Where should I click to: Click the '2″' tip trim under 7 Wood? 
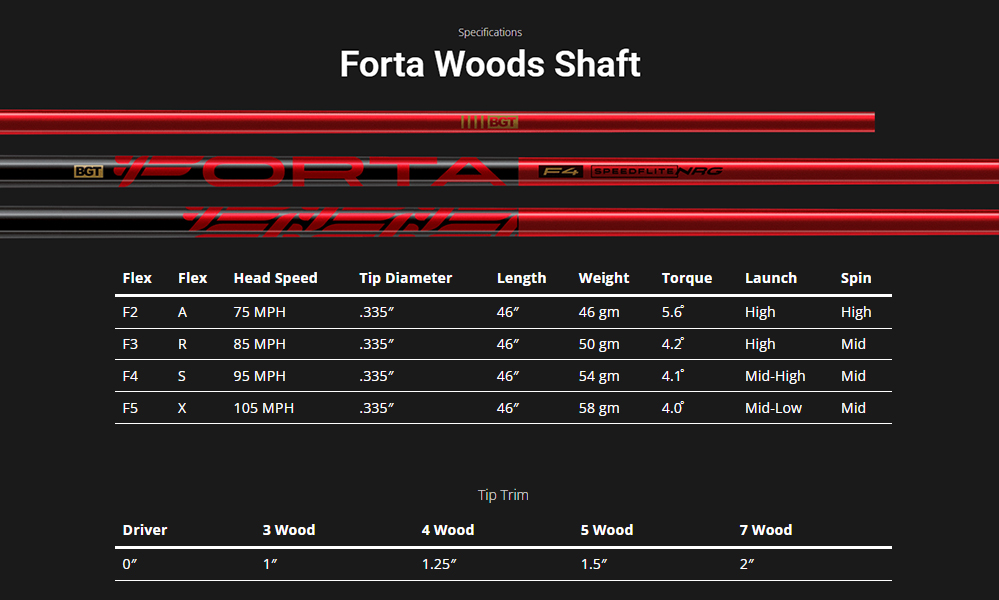pyautogui.click(x=747, y=564)
